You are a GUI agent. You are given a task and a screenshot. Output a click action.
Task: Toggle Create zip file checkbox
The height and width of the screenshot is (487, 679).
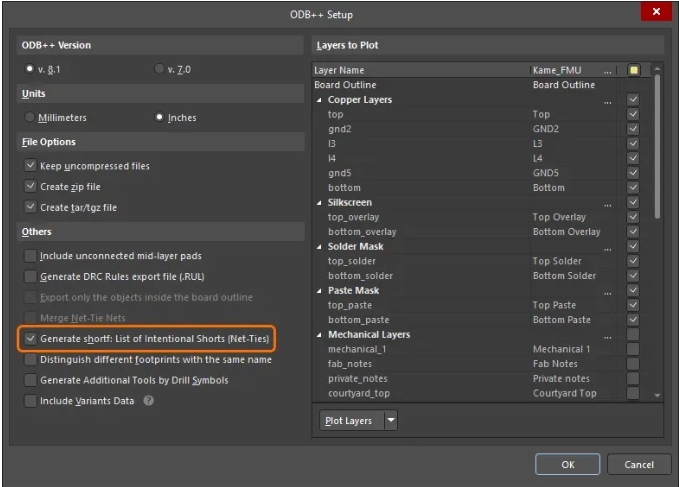(30, 186)
